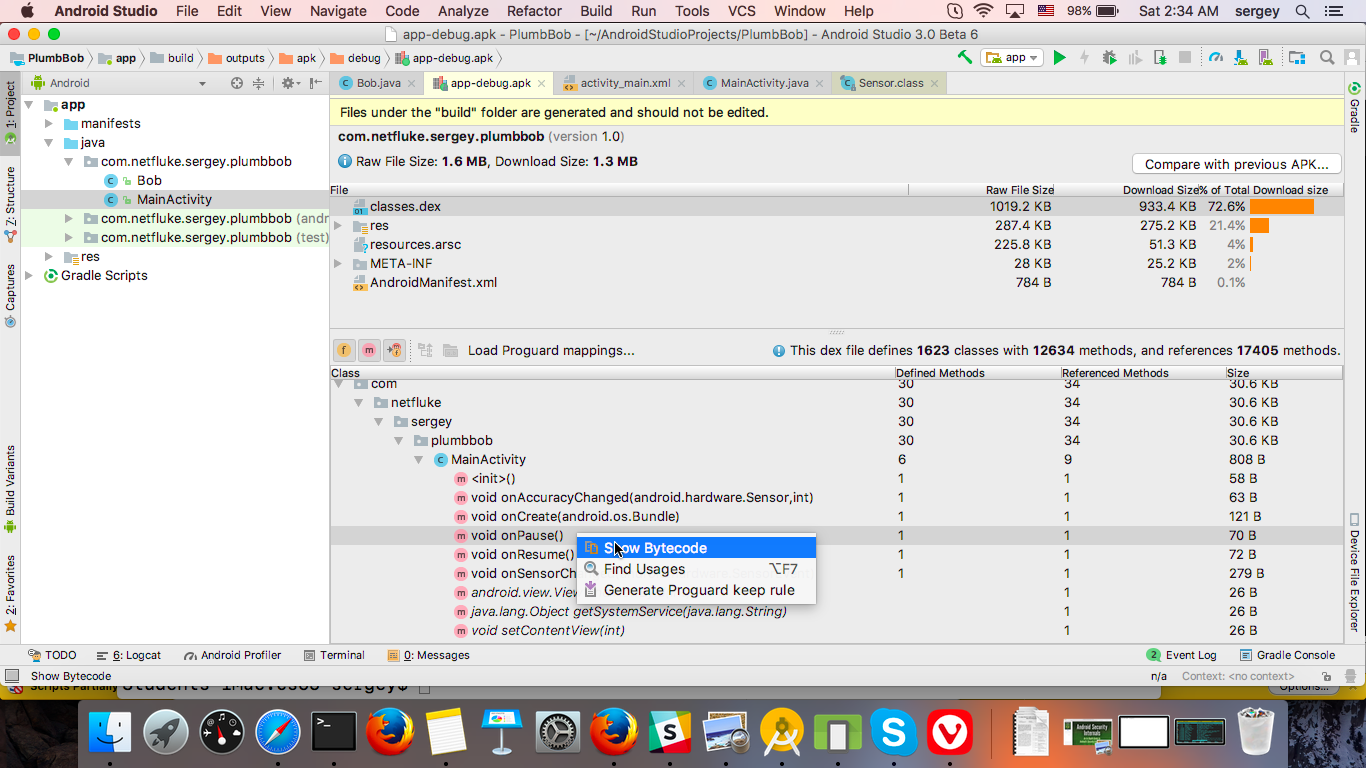Toggle show fields 'f' filter button
Viewport: 1366px width, 768px height.
pos(344,350)
